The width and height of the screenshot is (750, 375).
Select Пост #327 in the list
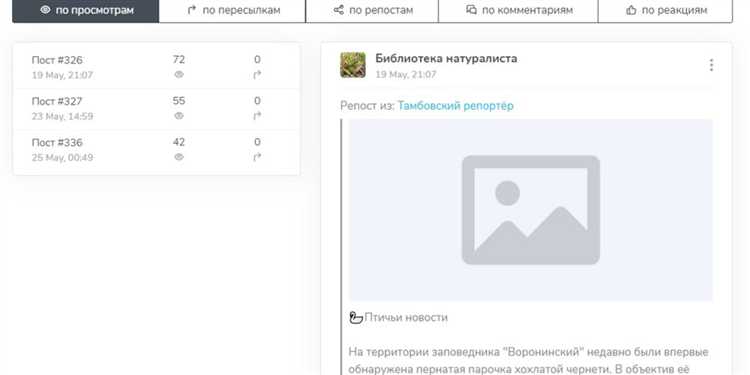(x=156, y=109)
